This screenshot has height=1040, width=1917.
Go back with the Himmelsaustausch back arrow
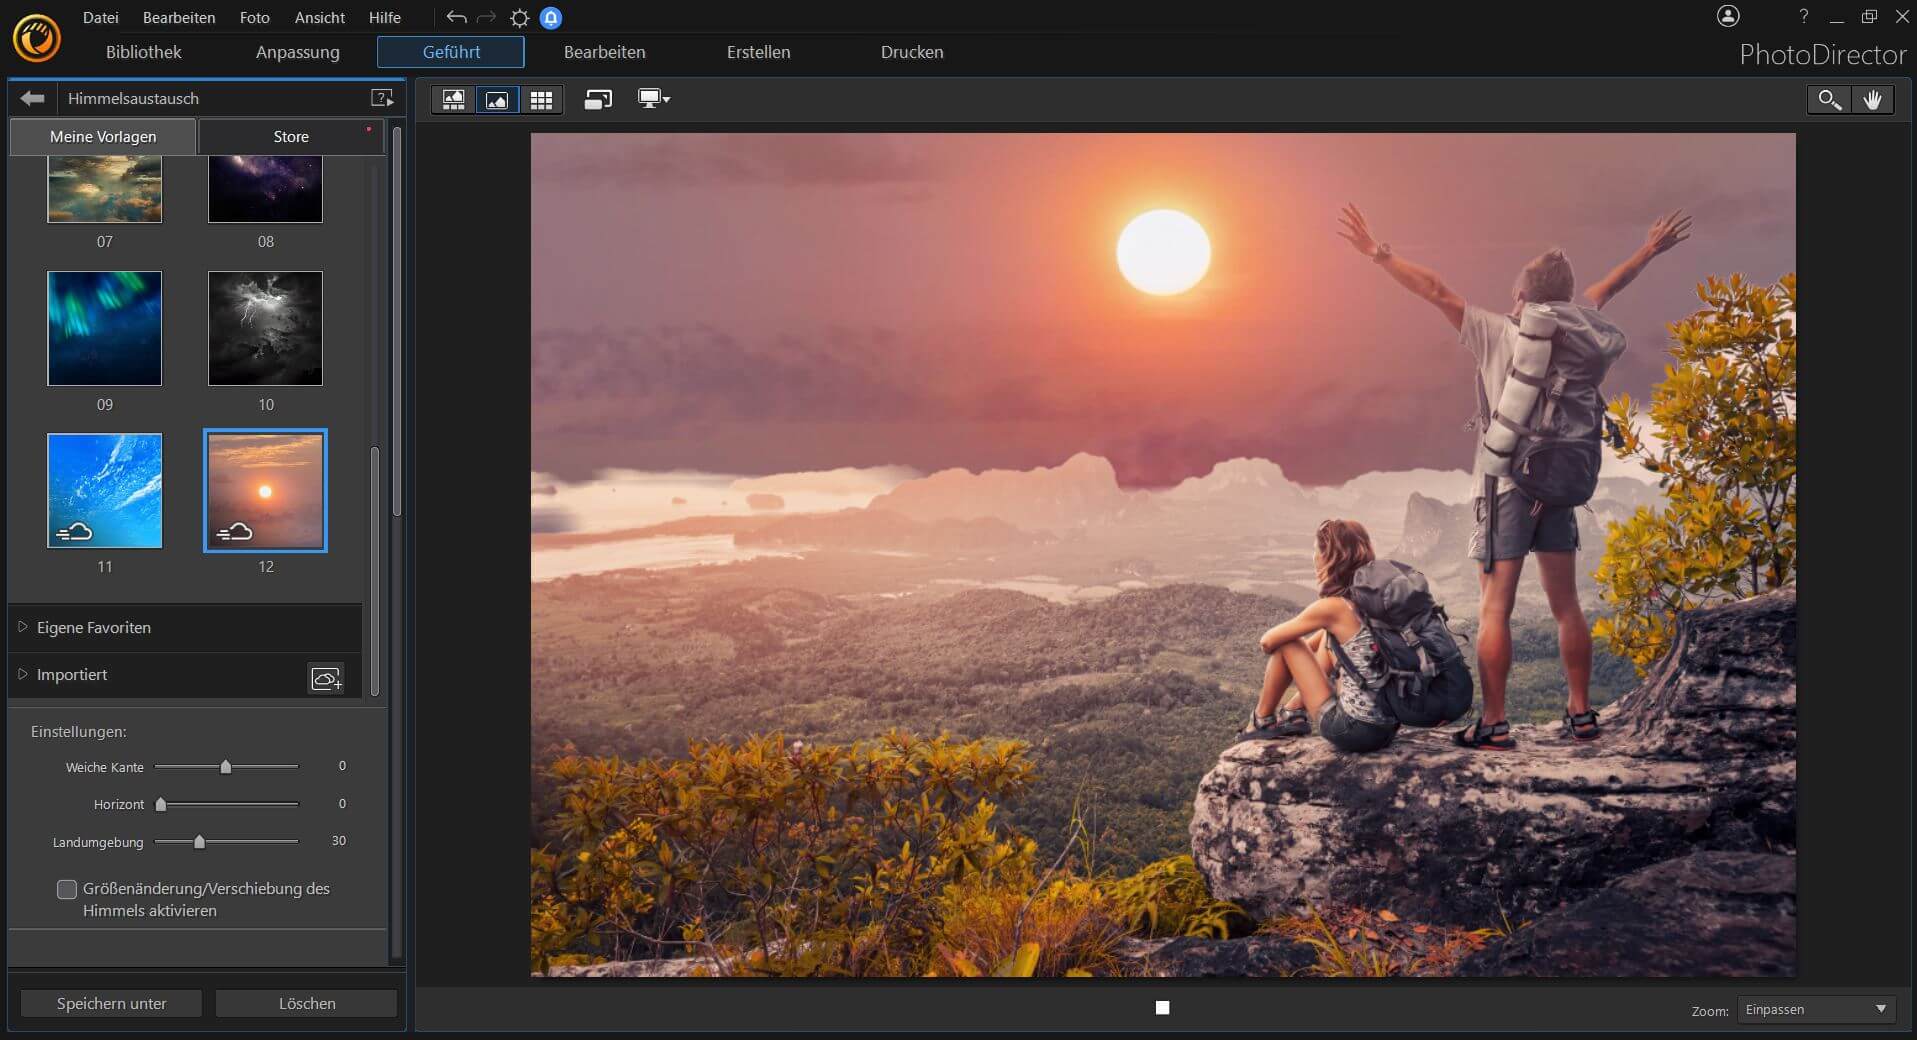coord(32,98)
